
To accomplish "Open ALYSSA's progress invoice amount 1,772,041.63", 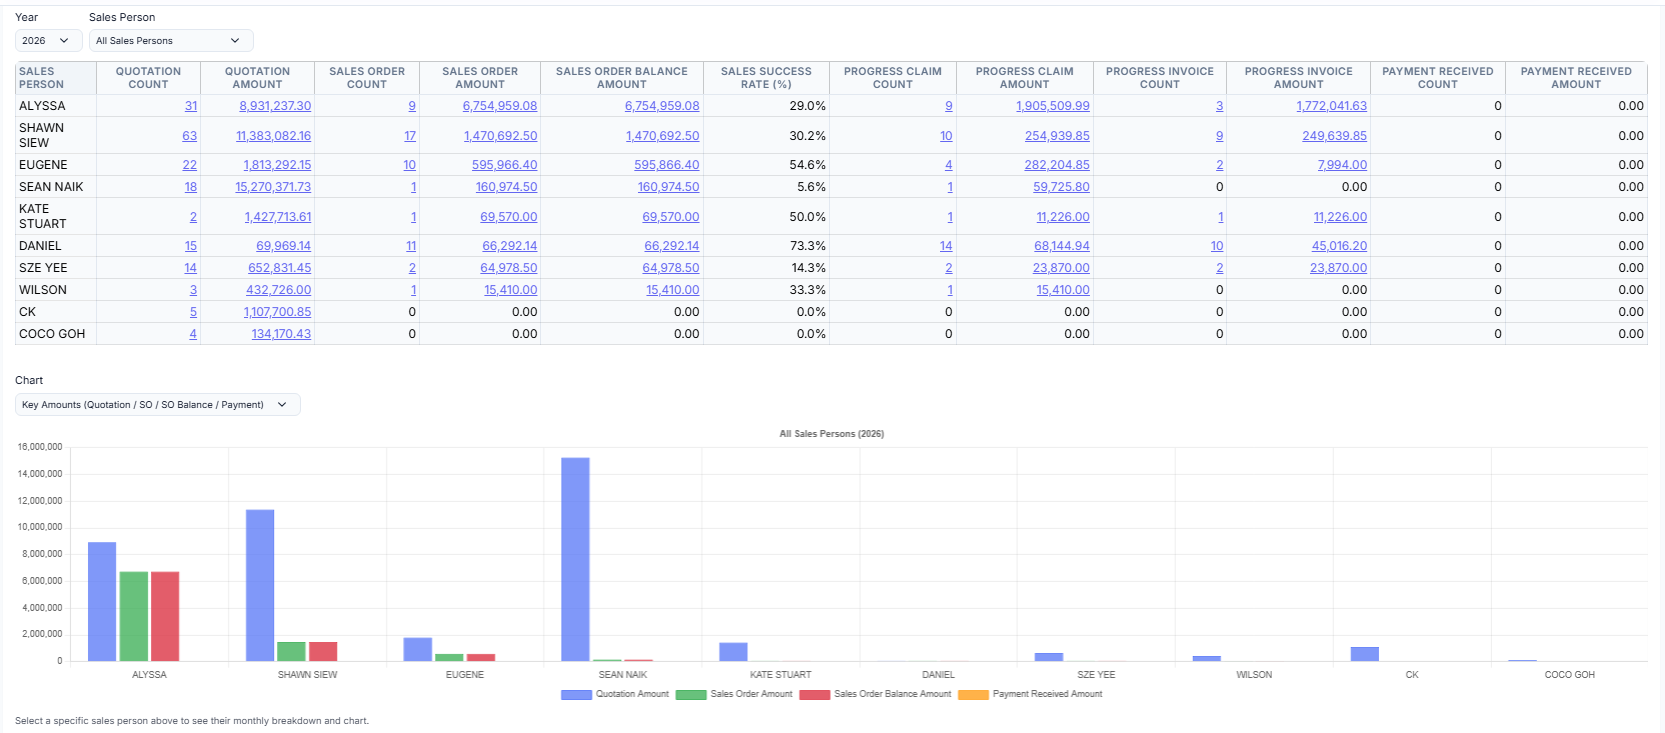I will click(x=1332, y=106).
